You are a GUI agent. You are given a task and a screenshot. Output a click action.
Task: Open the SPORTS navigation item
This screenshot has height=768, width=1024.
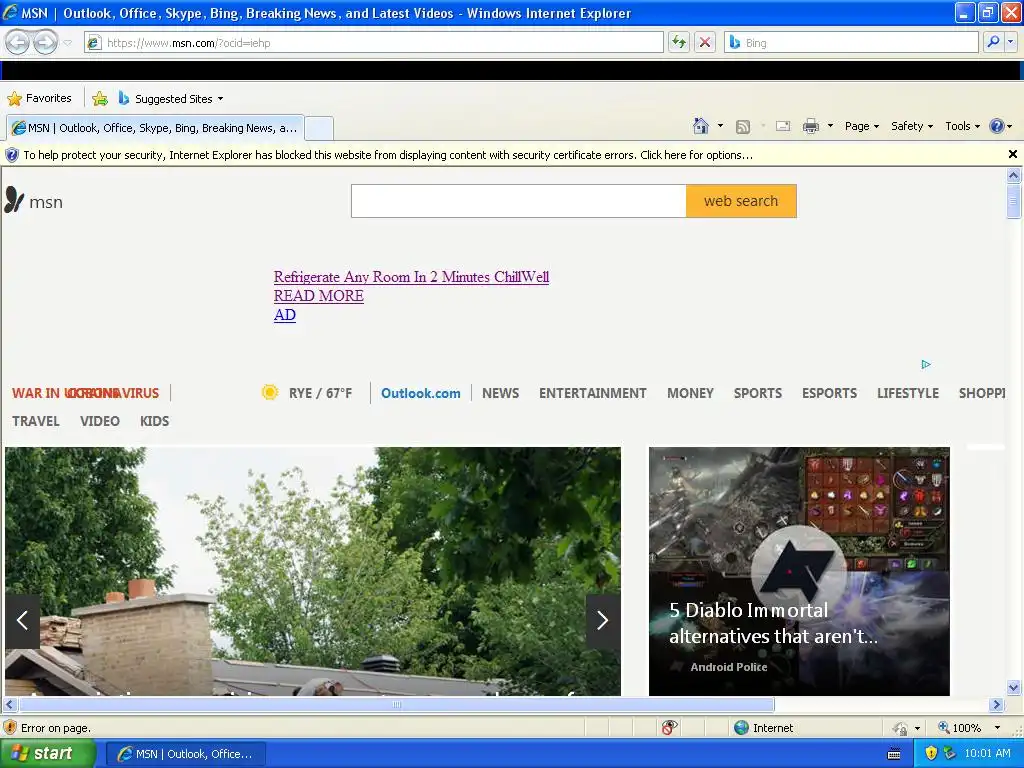[x=758, y=393]
